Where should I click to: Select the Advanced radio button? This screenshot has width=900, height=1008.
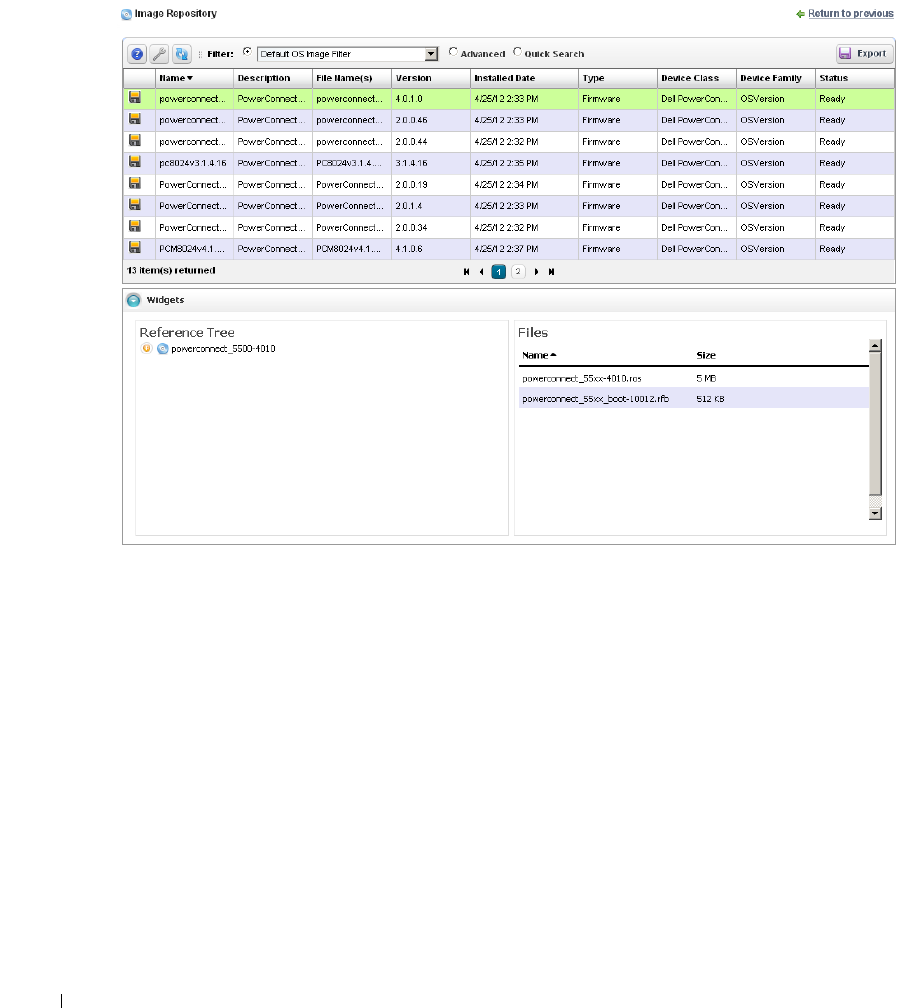tap(453, 51)
